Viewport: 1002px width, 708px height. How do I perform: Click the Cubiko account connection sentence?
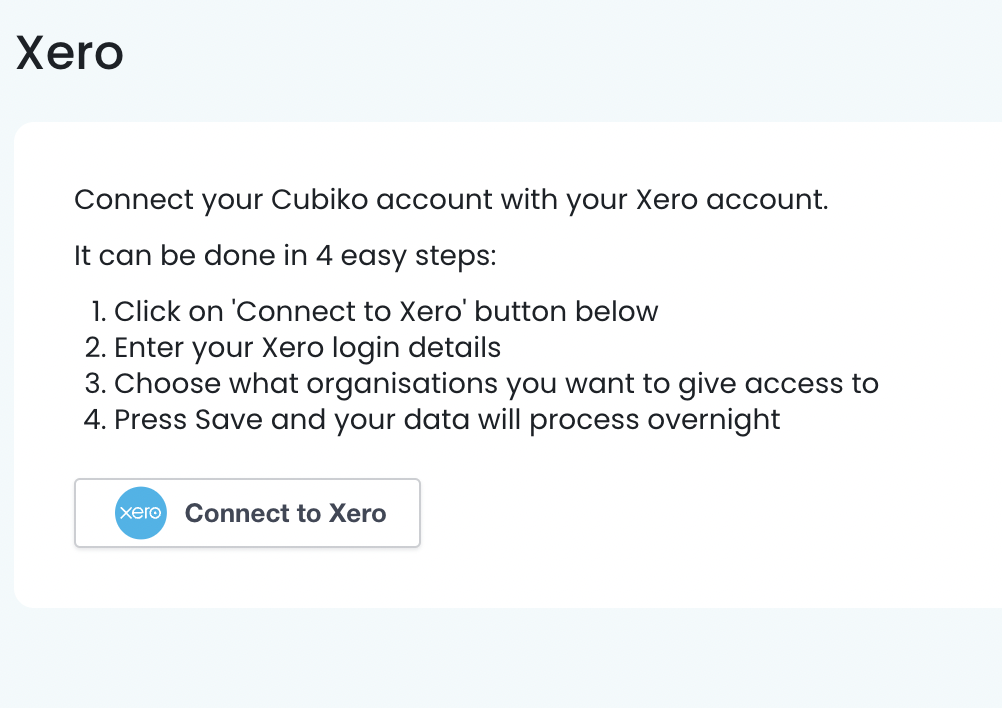click(x=450, y=199)
